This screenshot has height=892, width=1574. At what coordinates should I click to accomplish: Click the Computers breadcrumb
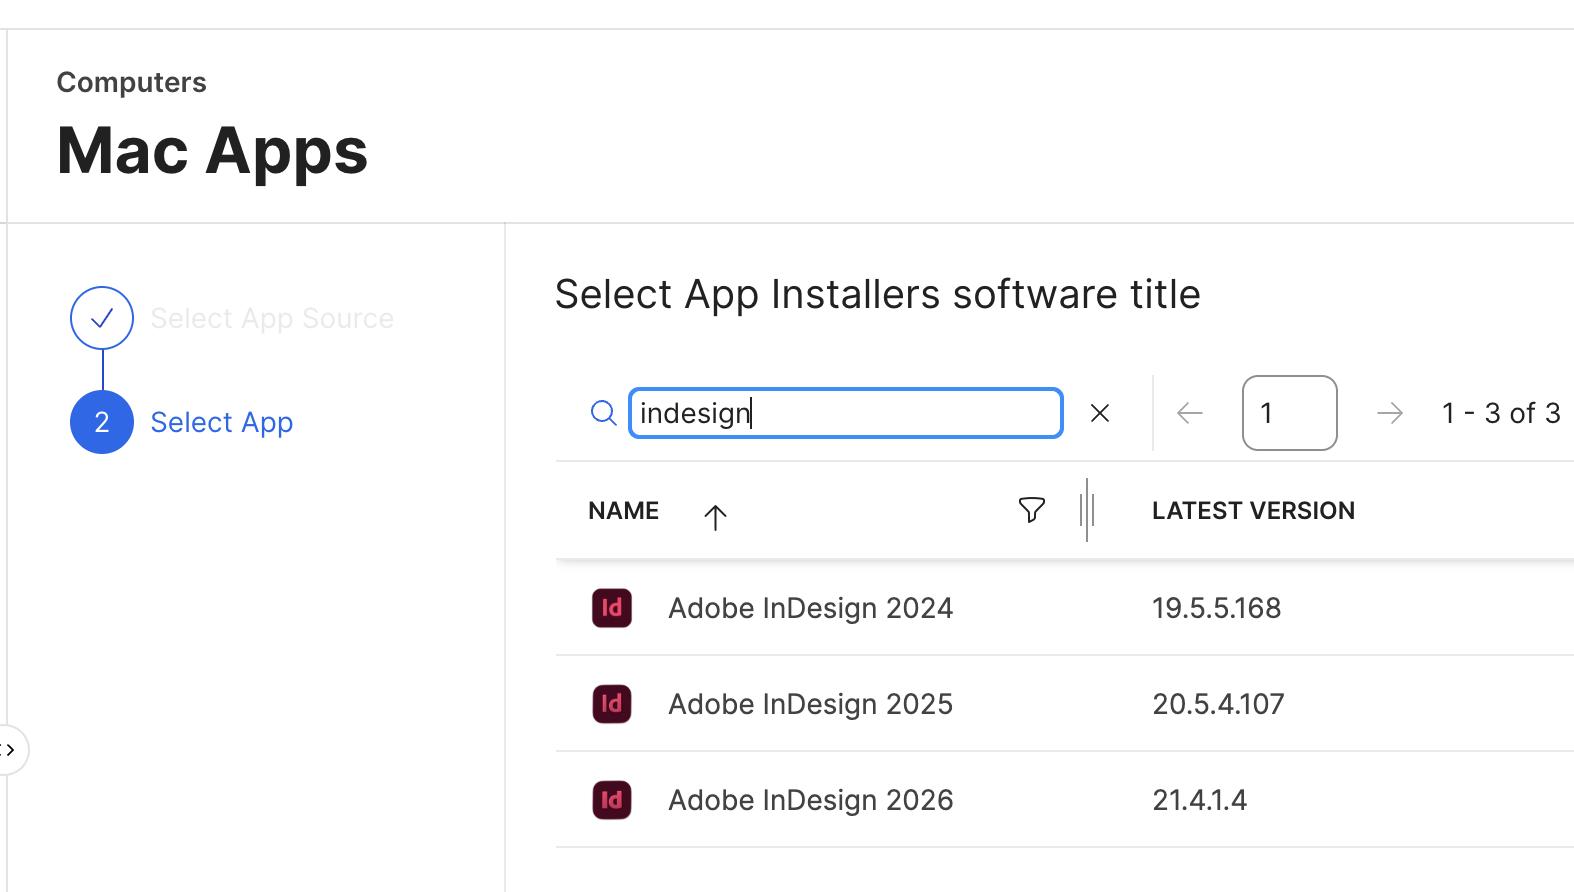pyautogui.click(x=131, y=82)
